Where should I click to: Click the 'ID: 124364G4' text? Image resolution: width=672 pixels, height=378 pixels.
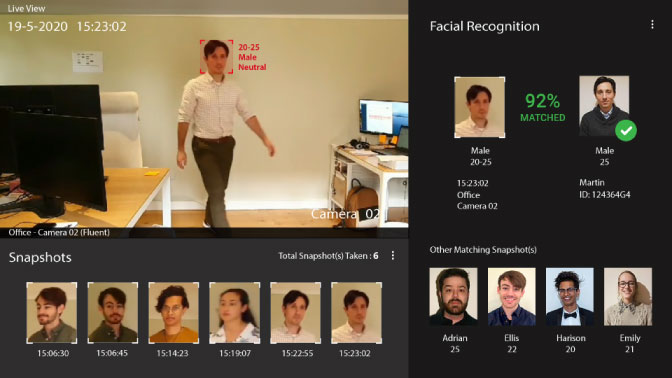pyautogui.click(x=605, y=195)
